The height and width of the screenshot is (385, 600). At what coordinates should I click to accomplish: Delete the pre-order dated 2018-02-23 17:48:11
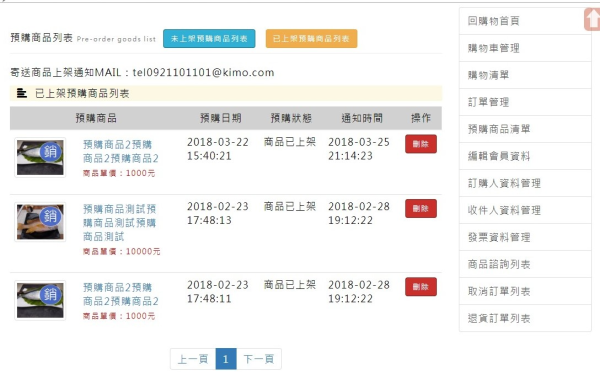coord(421,287)
